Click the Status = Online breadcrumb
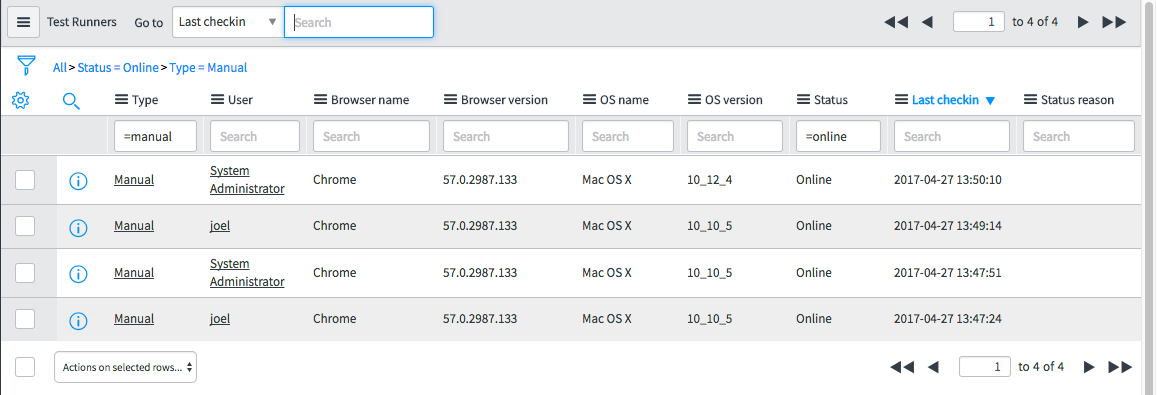 tap(118, 67)
